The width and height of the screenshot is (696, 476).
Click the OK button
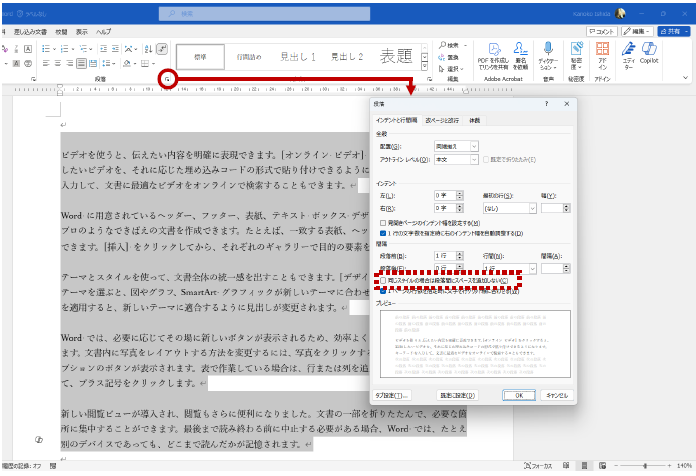[x=518, y=395]
